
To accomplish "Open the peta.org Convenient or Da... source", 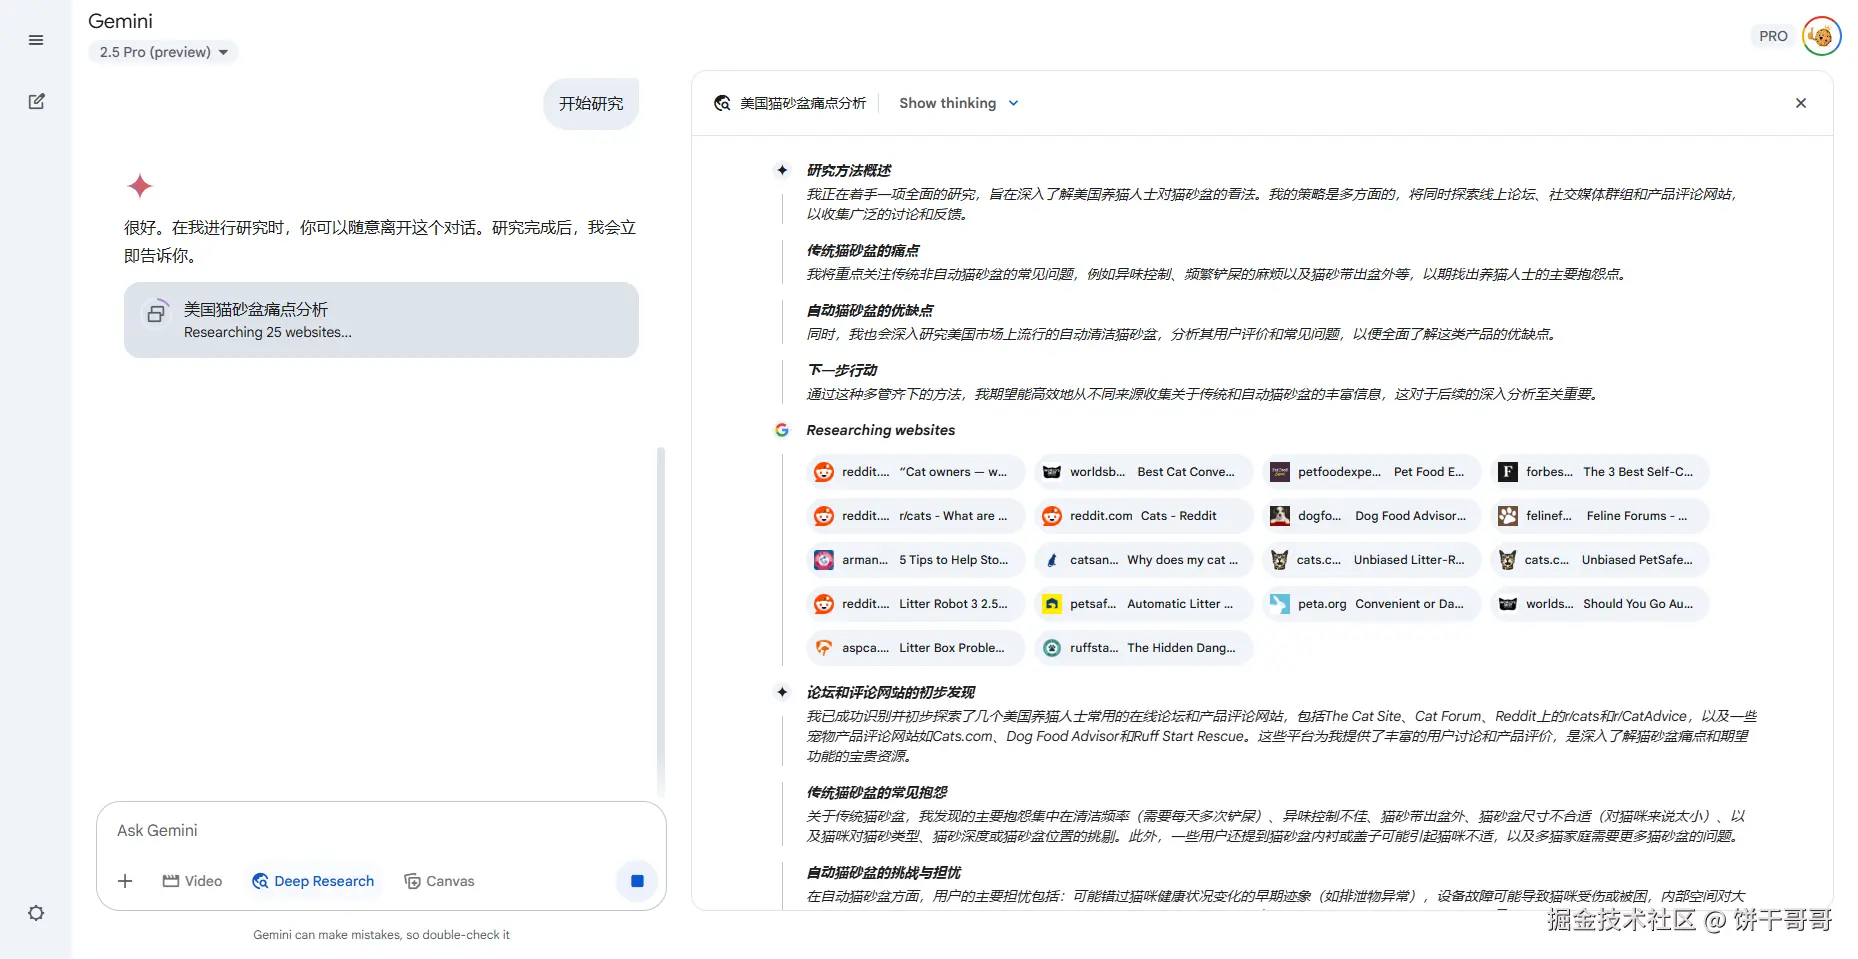I will tap(1371, 604).
